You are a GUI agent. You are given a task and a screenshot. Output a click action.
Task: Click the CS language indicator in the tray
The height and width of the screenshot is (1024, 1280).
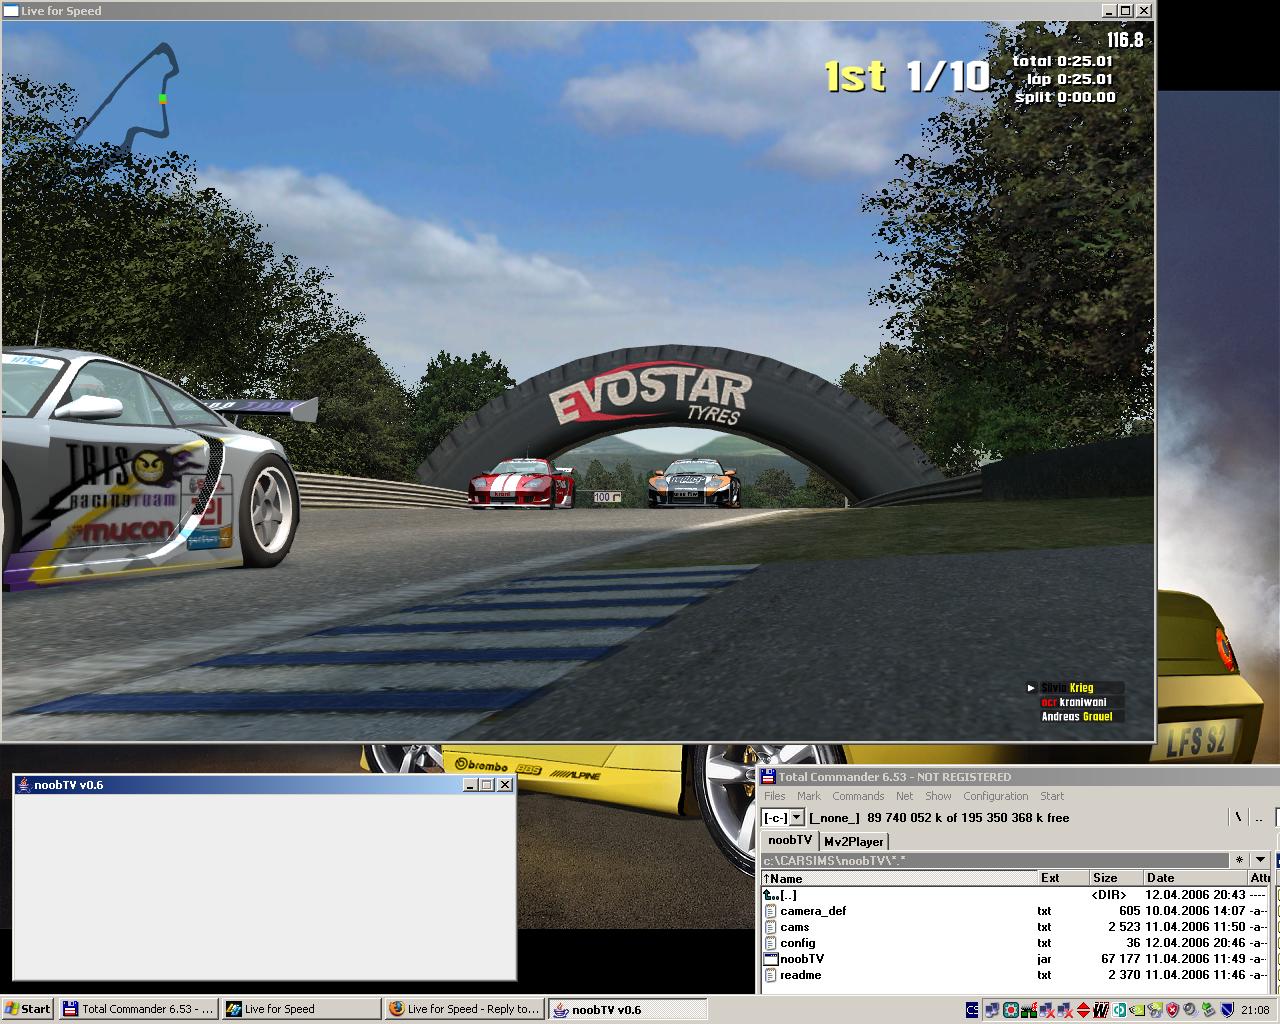coord(972,1009)
